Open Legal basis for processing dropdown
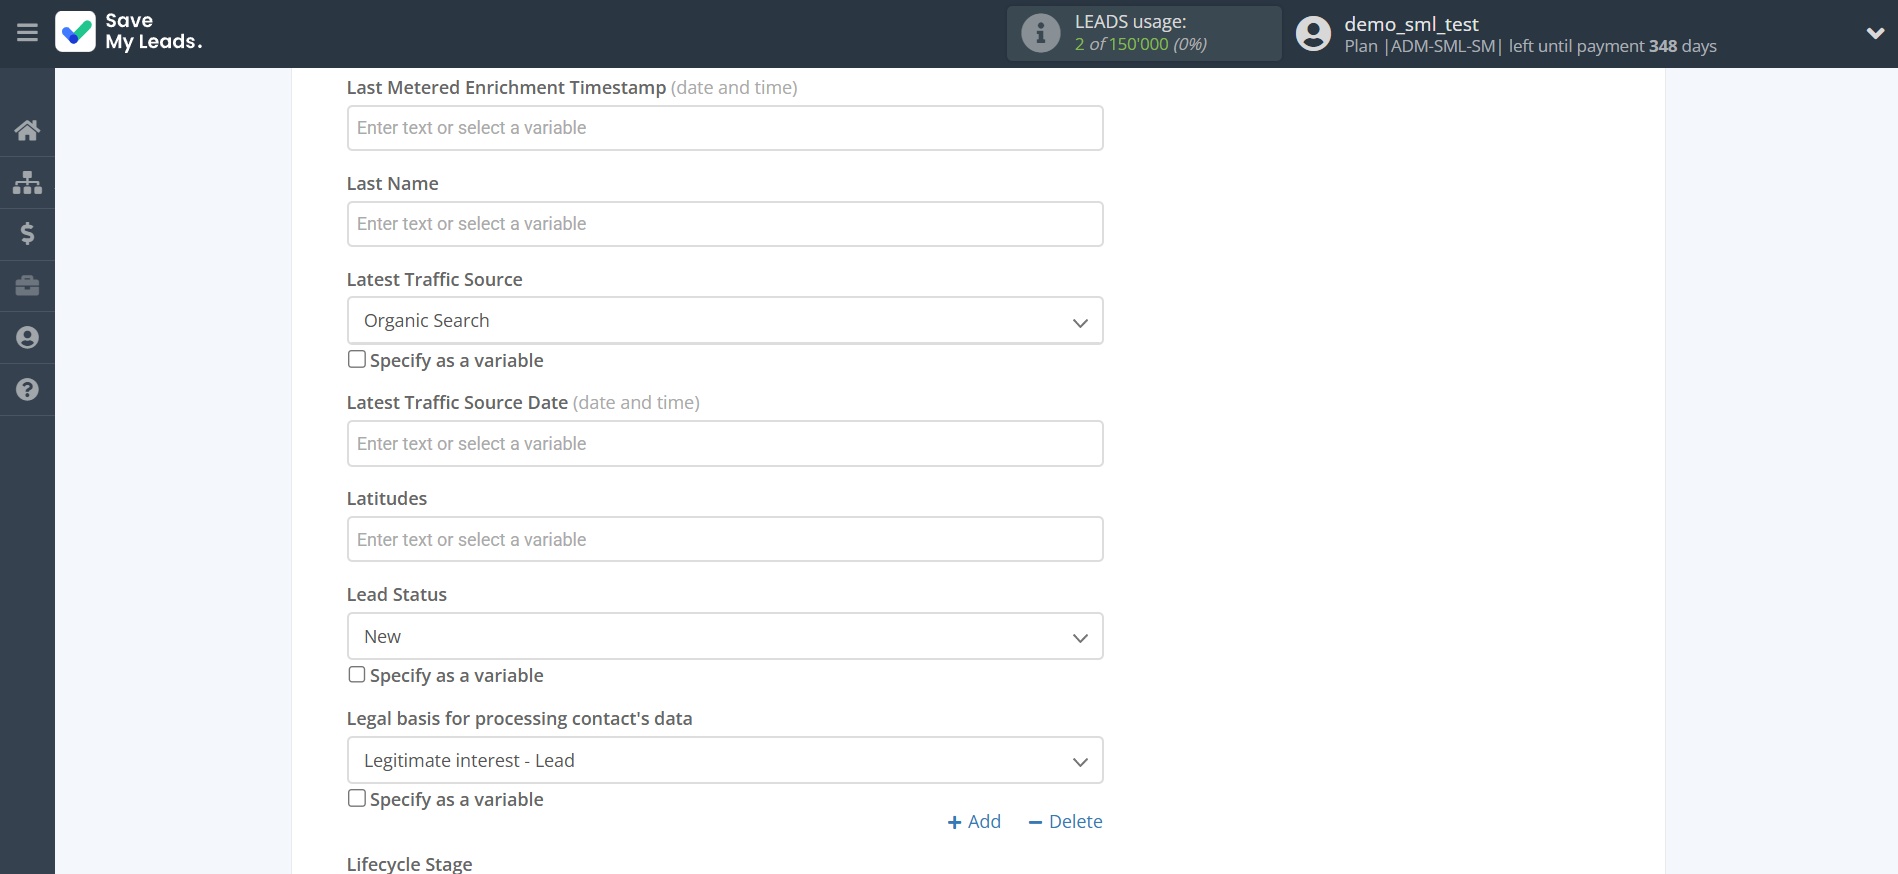Screen dimensions: 1898x874 (724, 760)
